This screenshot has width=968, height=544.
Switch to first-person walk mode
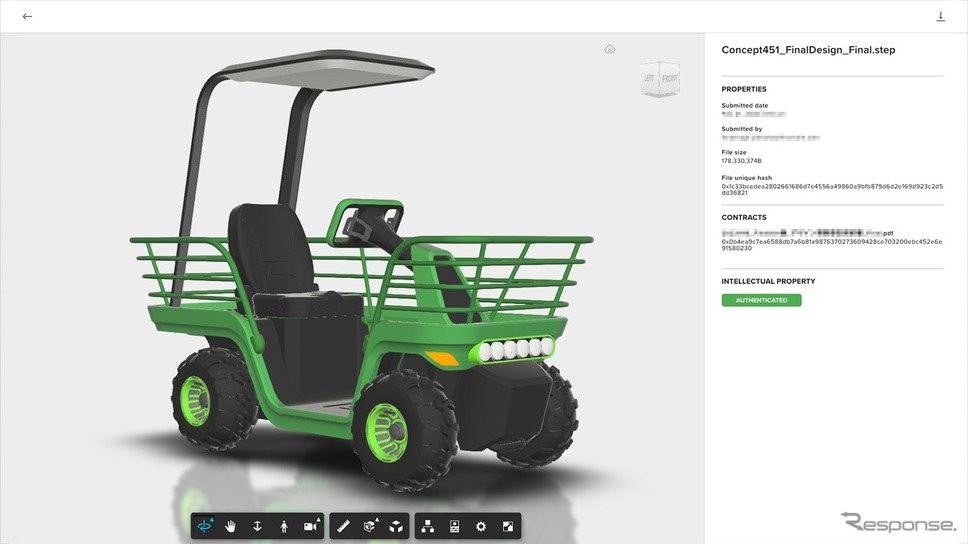[283, 526]
